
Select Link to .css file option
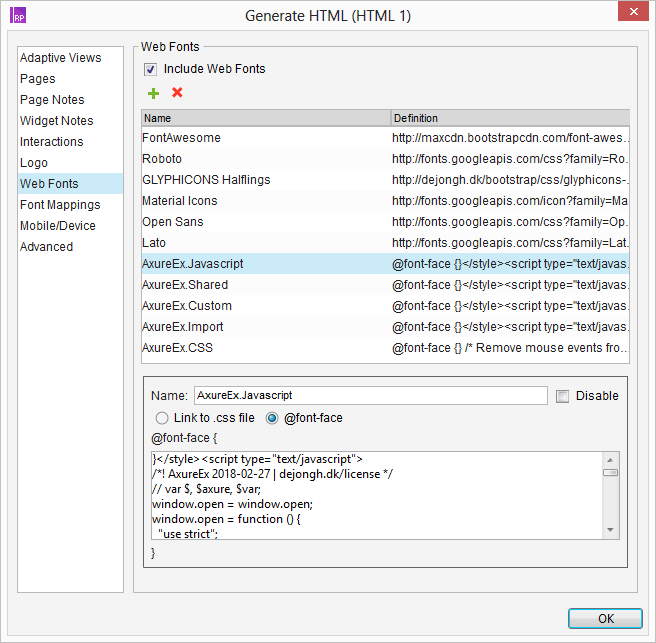point(161,418)
